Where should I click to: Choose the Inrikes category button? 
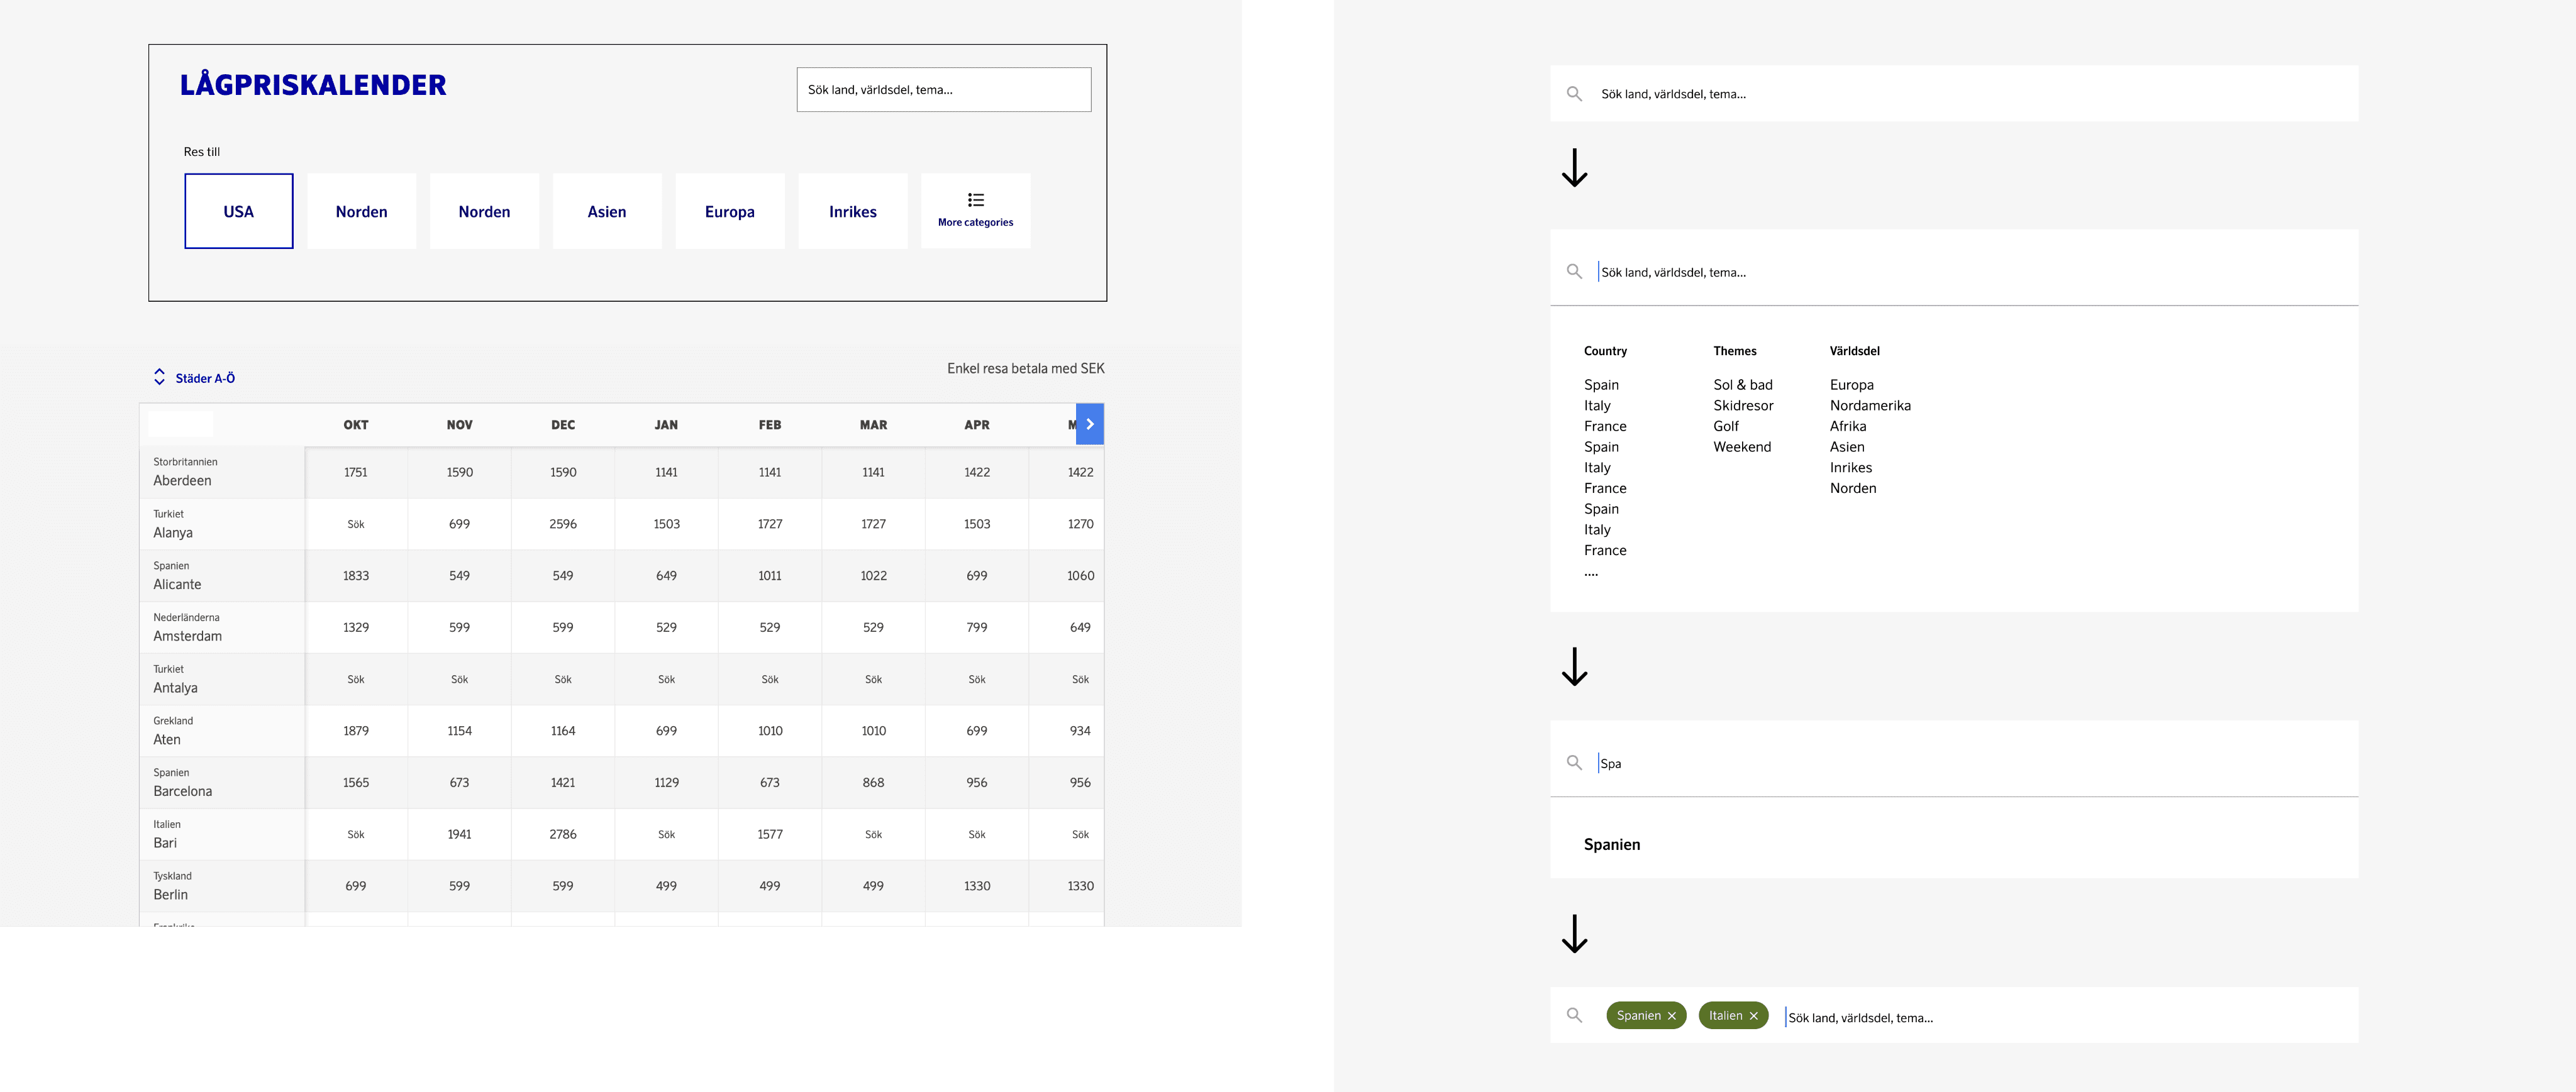852,211
